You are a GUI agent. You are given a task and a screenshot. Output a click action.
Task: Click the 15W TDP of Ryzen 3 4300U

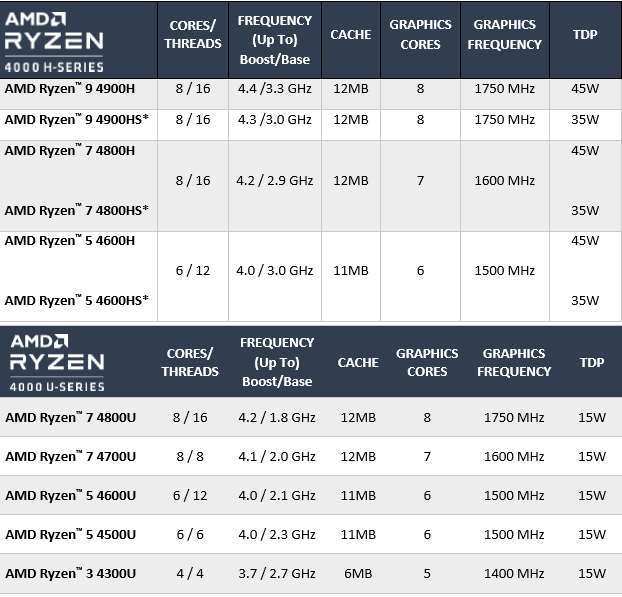pyautogui.click(x=592, y=573)
